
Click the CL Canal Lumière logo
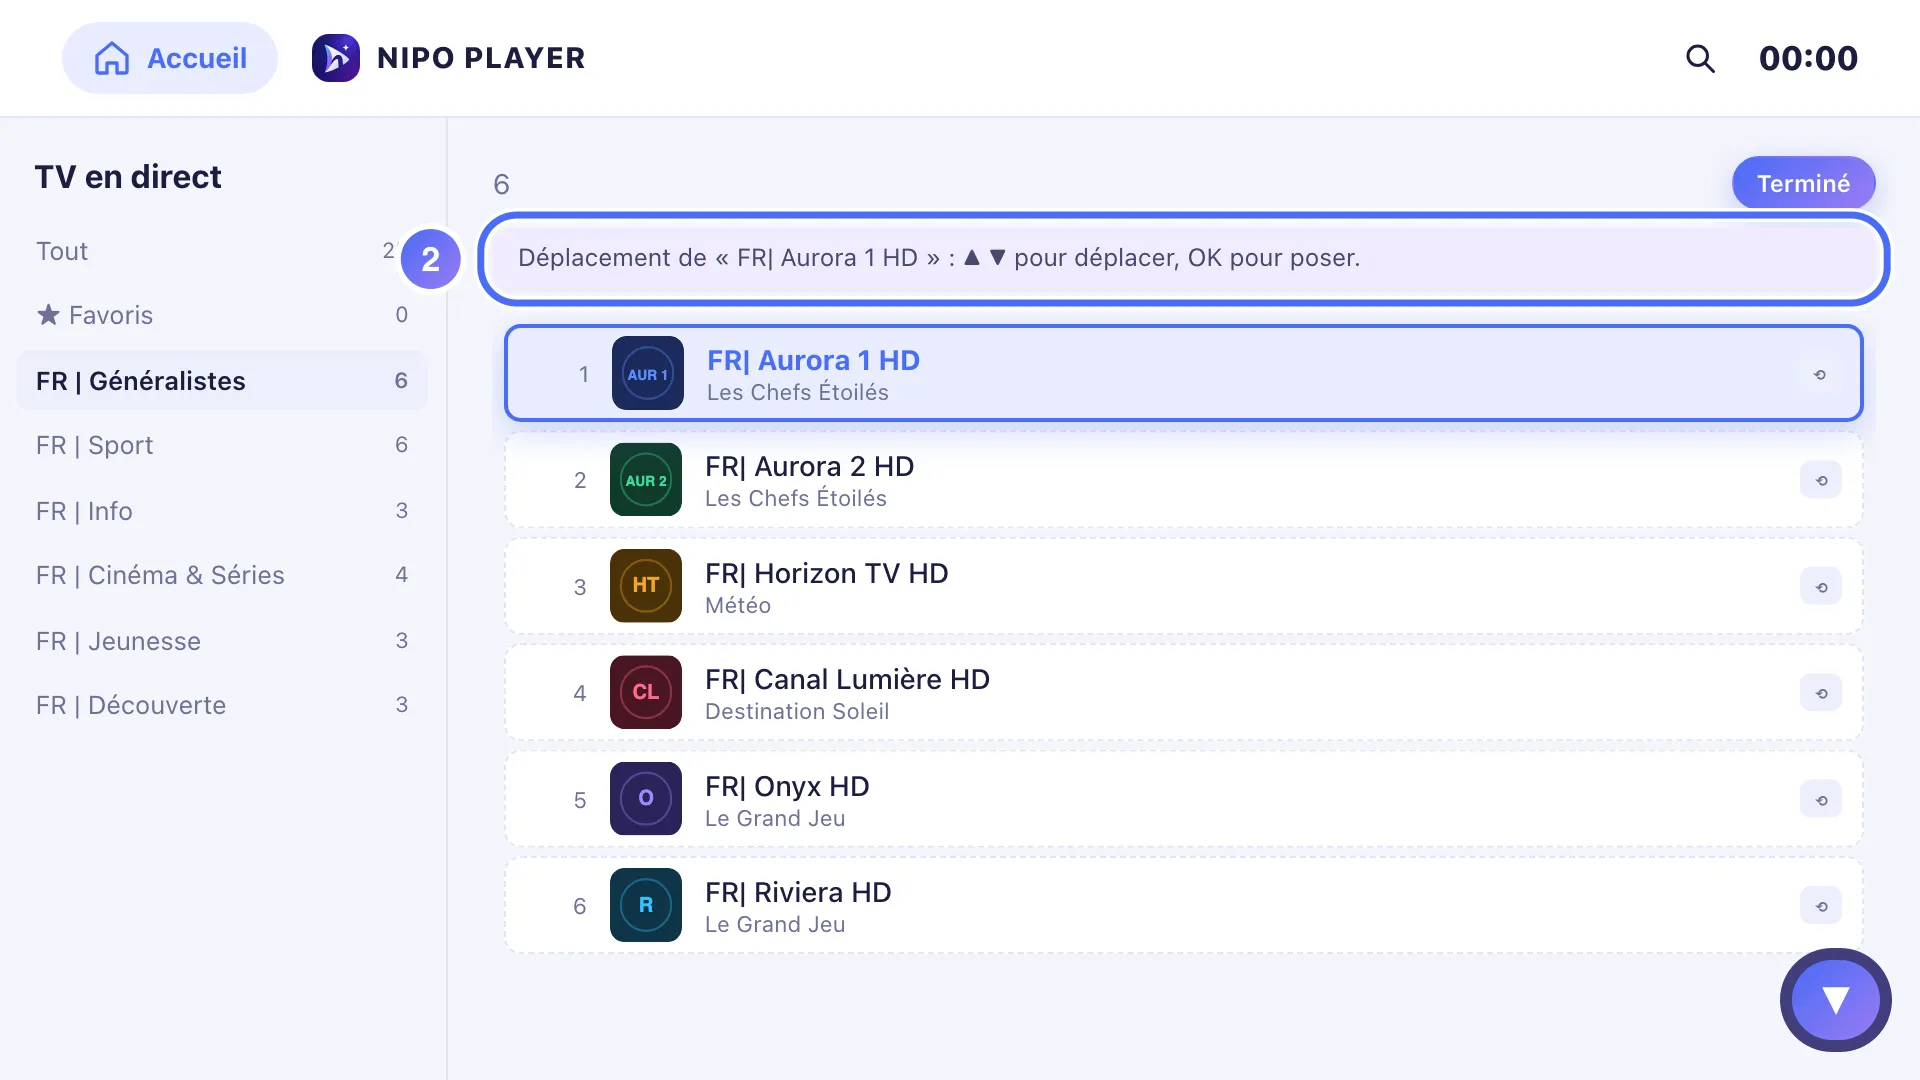point(645,692)
